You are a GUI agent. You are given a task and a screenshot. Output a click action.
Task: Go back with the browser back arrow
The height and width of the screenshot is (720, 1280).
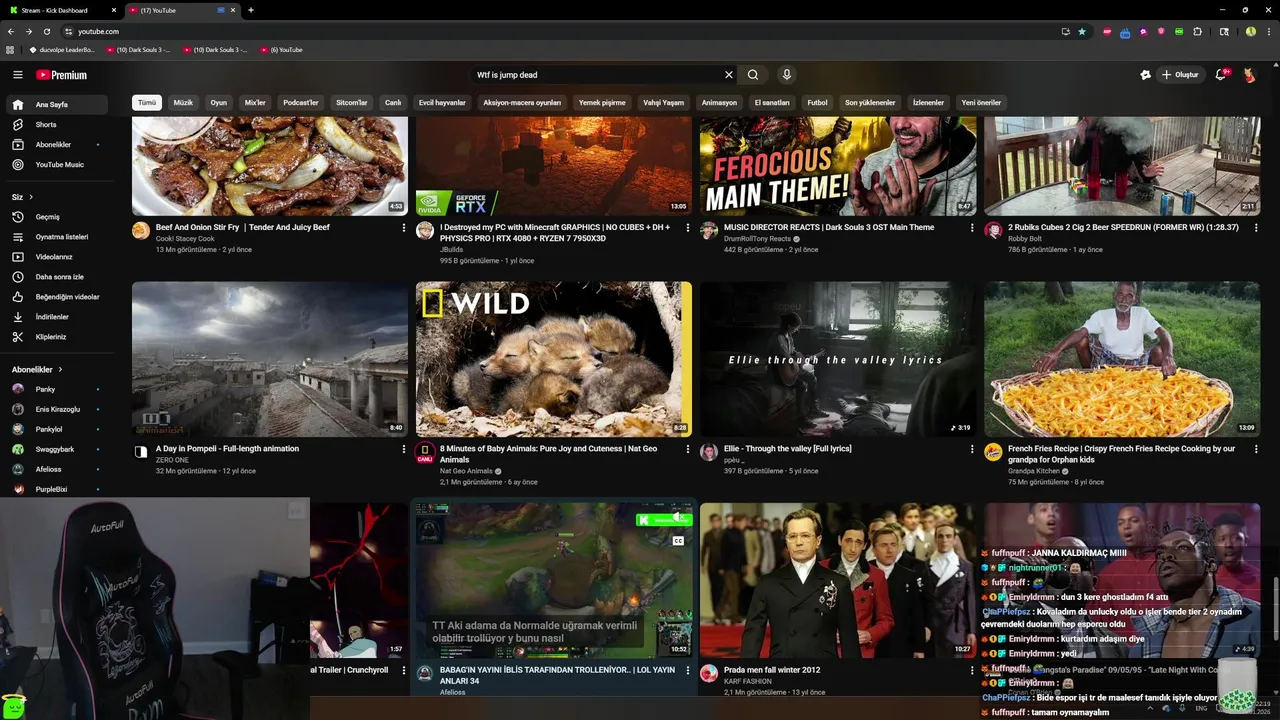click(x=11, y=32)
